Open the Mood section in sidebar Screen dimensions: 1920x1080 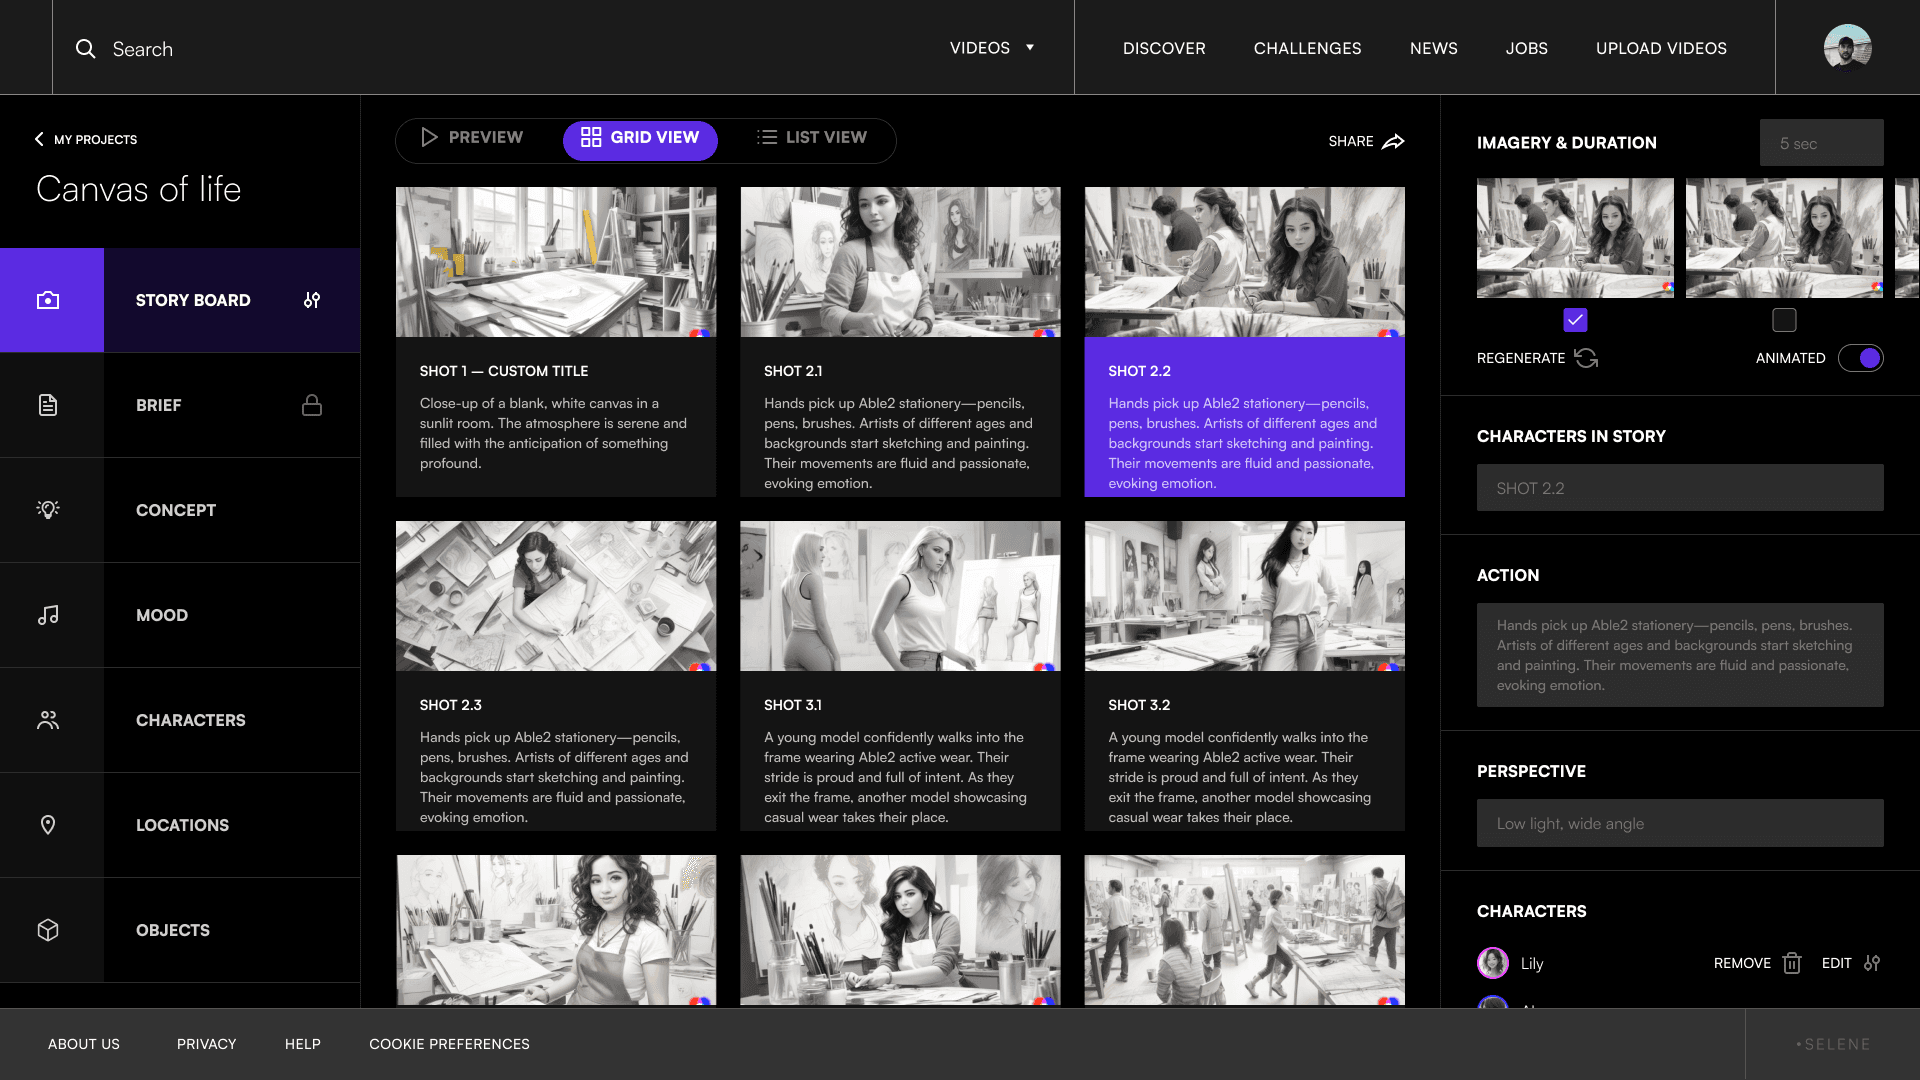180,615
